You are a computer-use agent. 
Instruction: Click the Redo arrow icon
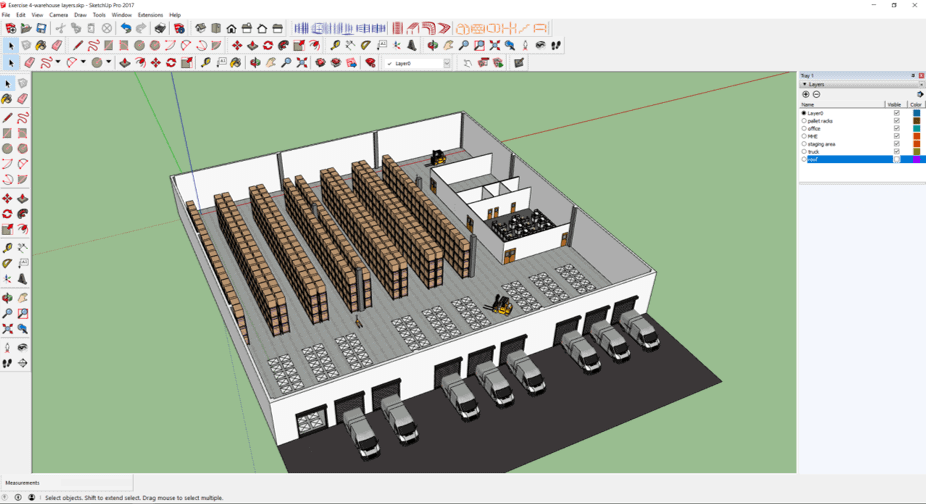141,28
